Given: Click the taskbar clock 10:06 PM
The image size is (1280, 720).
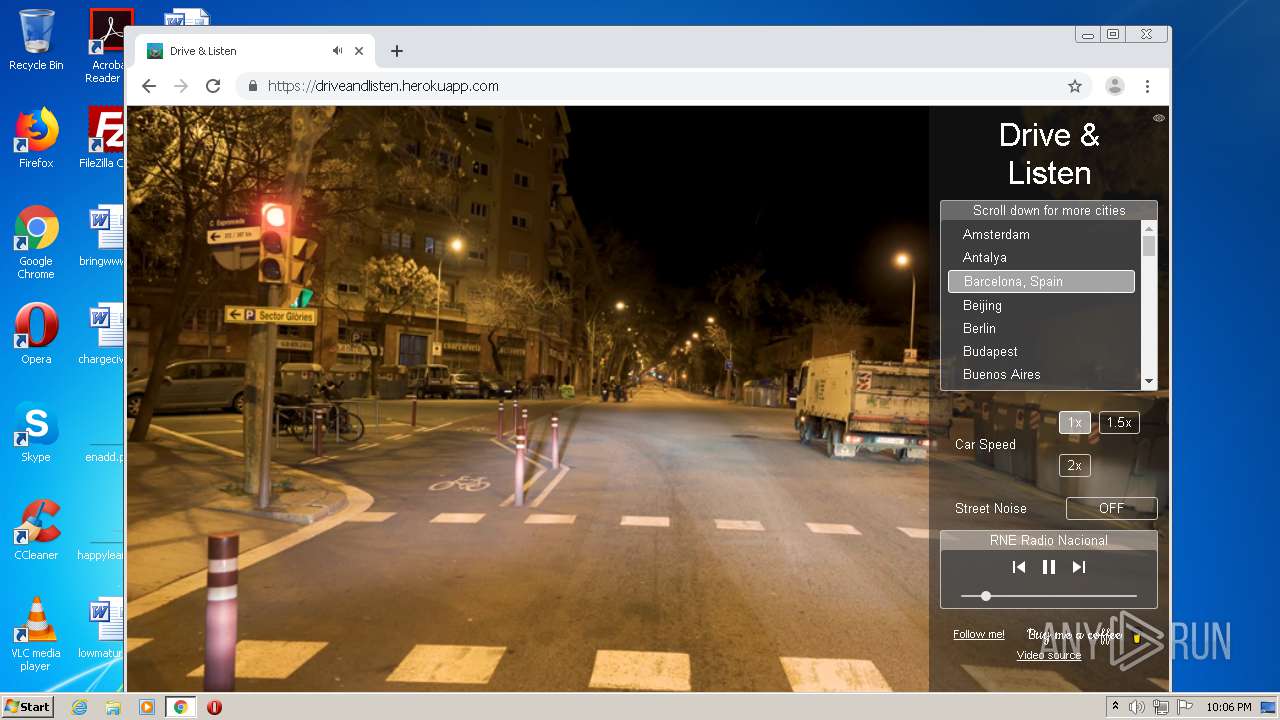Looking at the screenshot, I should (1229, 707).
